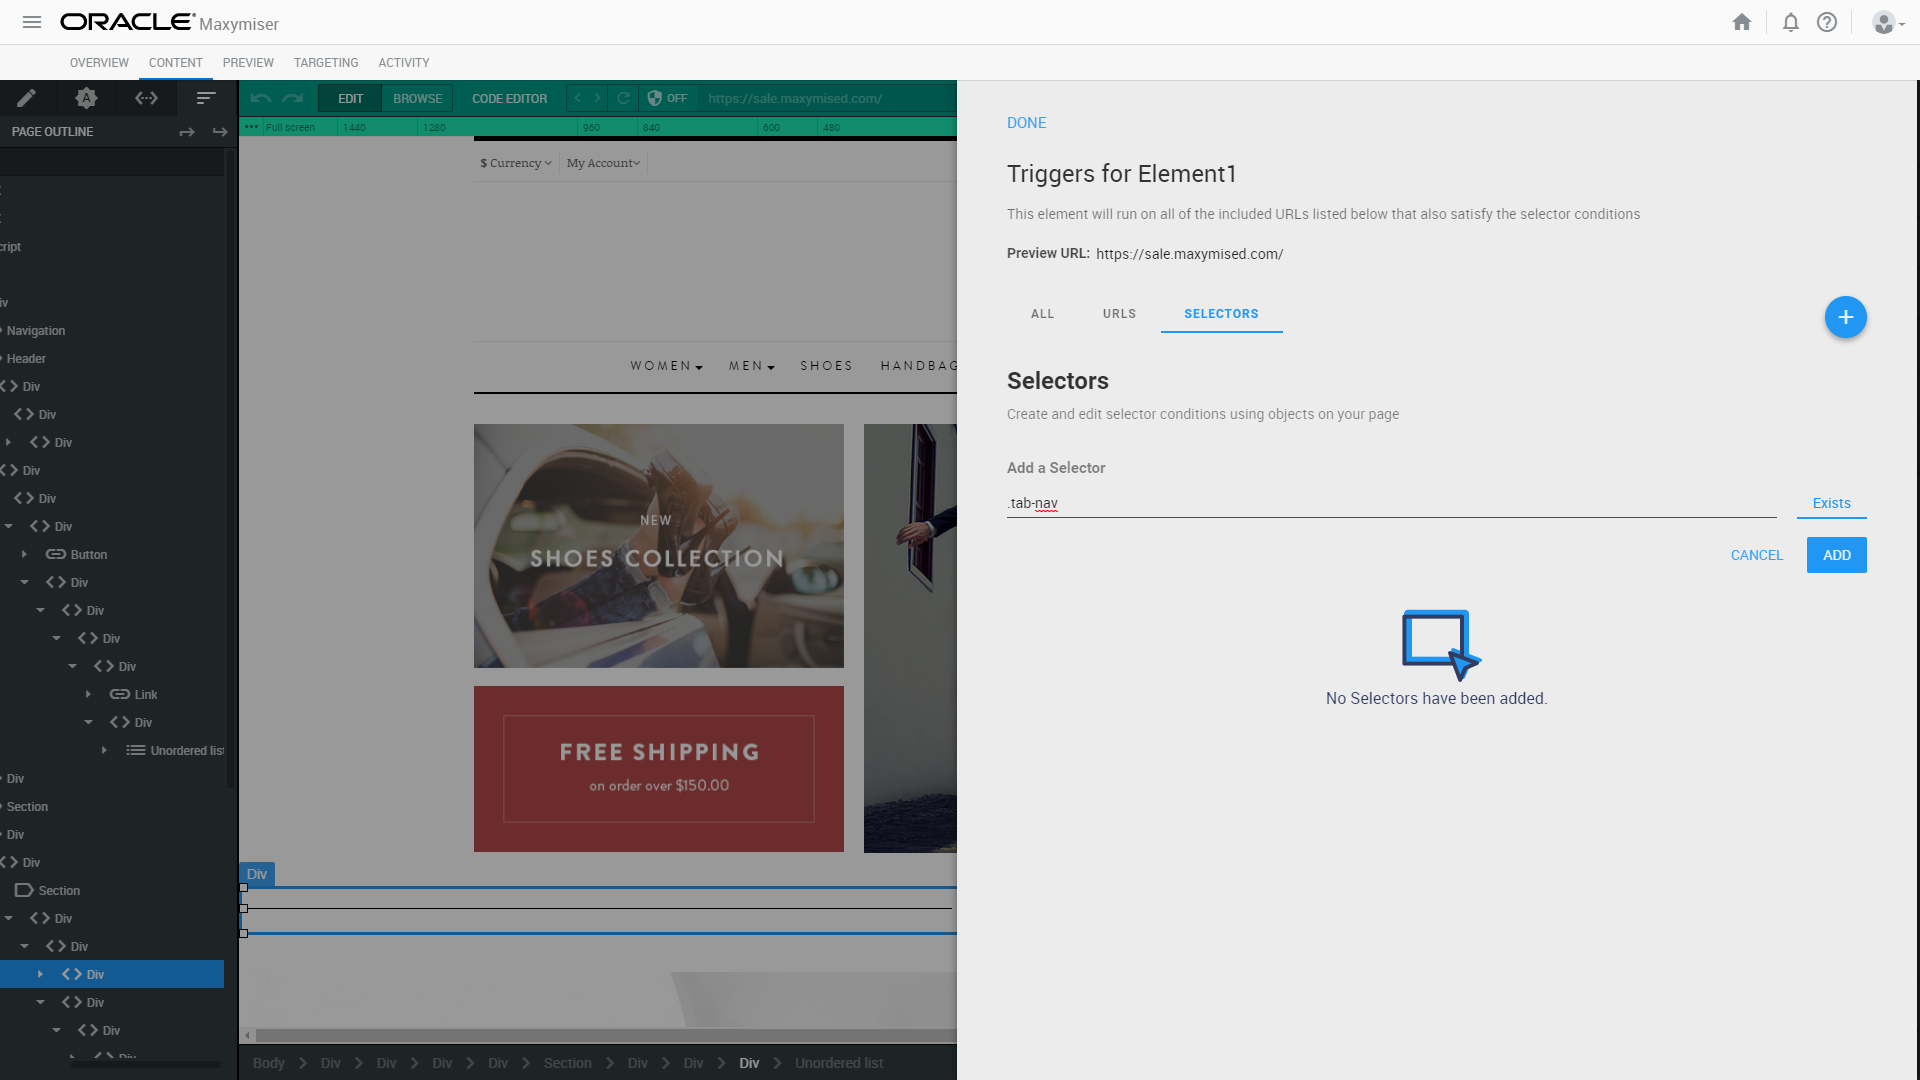Open the TARGETING tab
Image resolution: width=1920 pixels, height=1080 pixels.
click(x=326, y=62)
